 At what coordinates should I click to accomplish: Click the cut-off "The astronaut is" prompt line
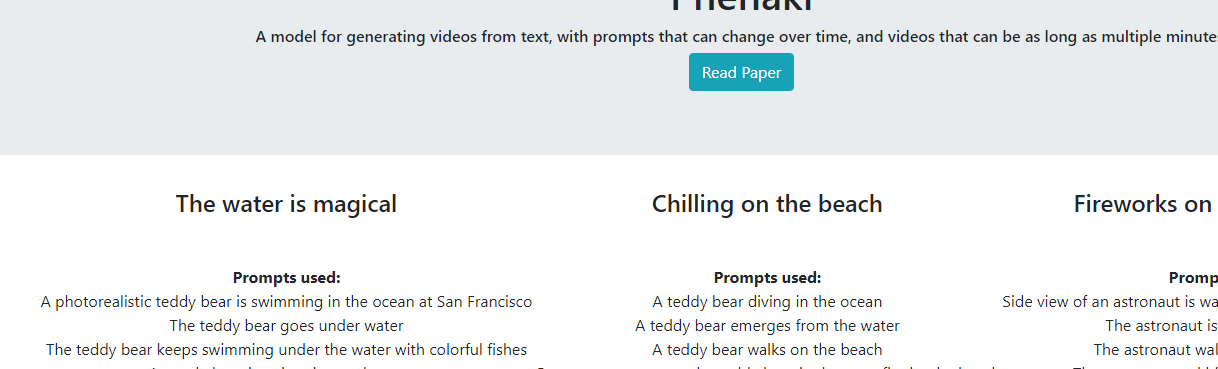click(1161, 326)
